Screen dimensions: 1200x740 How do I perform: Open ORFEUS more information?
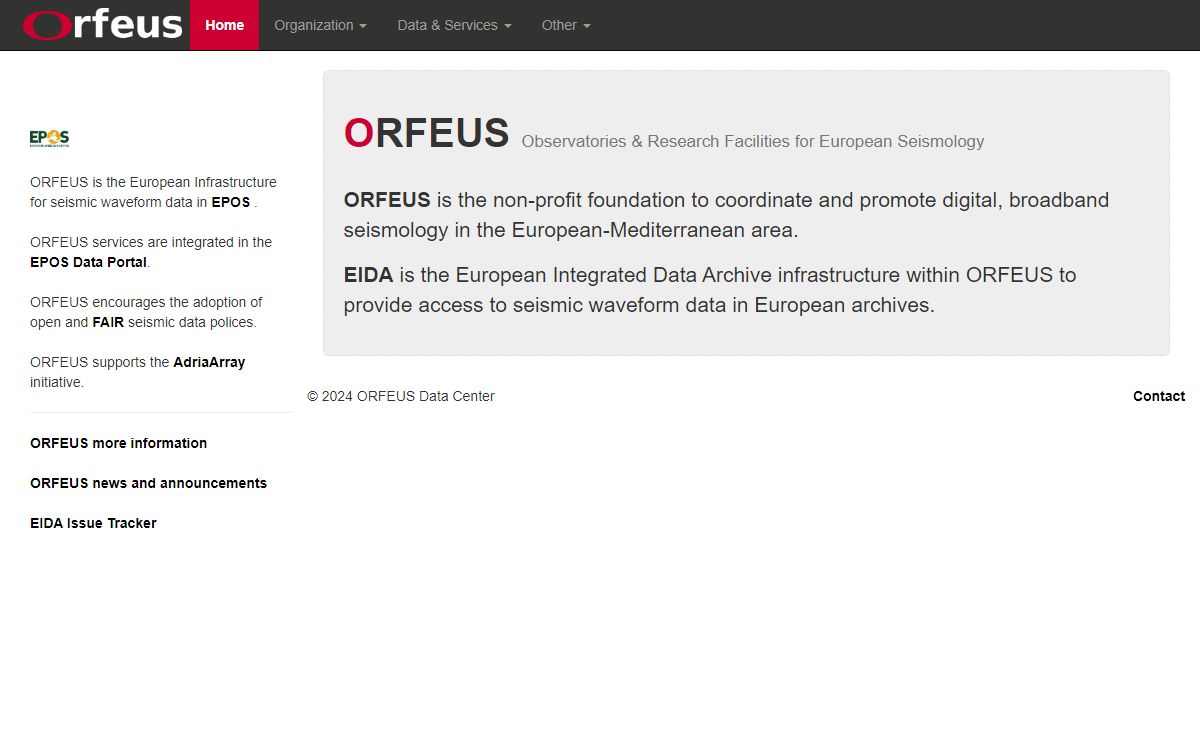pos(118,443)
